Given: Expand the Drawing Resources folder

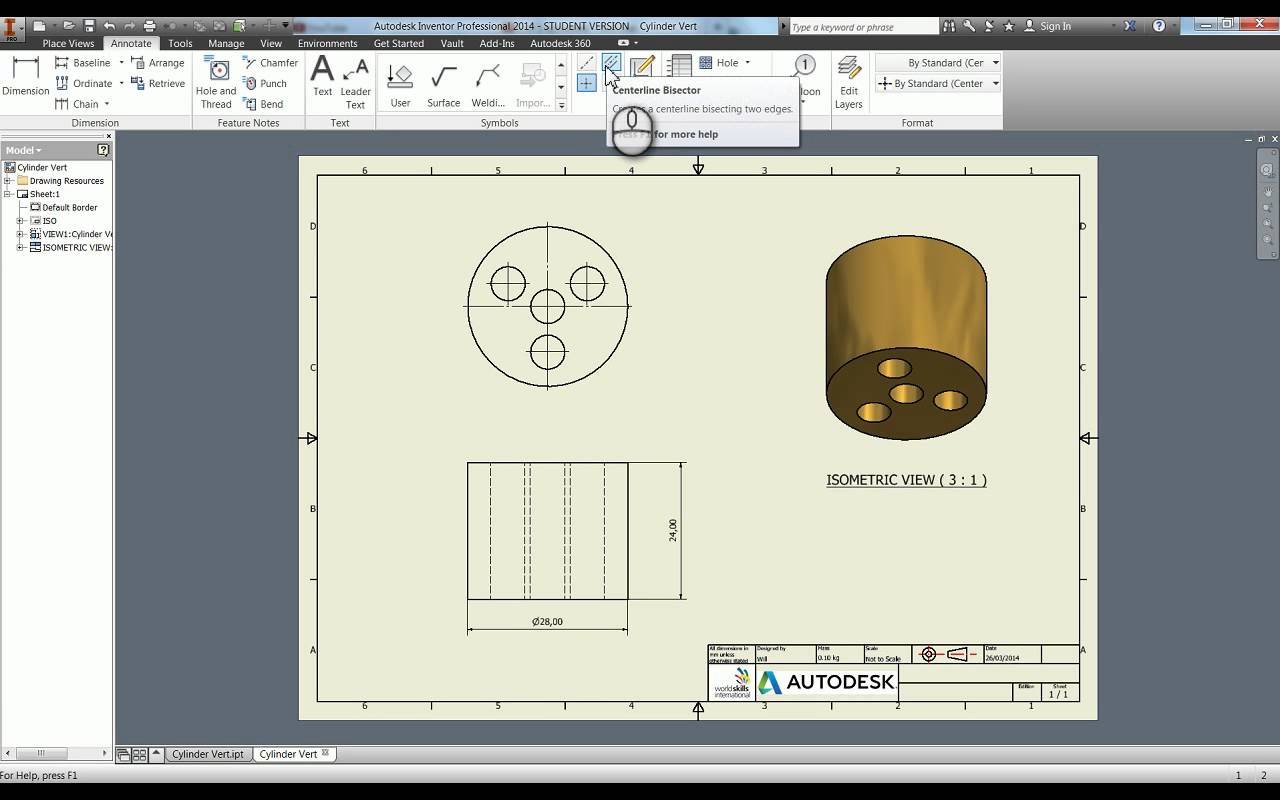Looking at the screenshot, I should [x=9, y=180].
